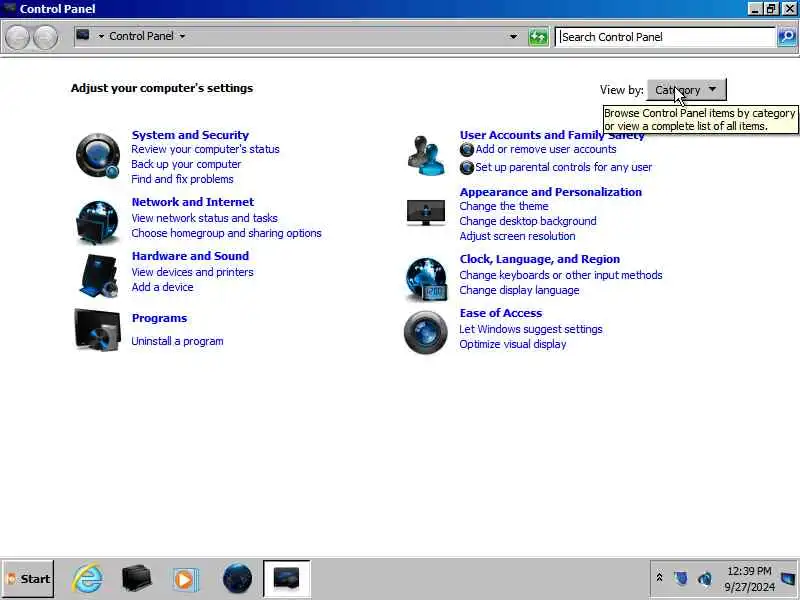The height and width of the screenshot is (600, 800).
Task: Click the Add a device link
Action: [162, 287]
